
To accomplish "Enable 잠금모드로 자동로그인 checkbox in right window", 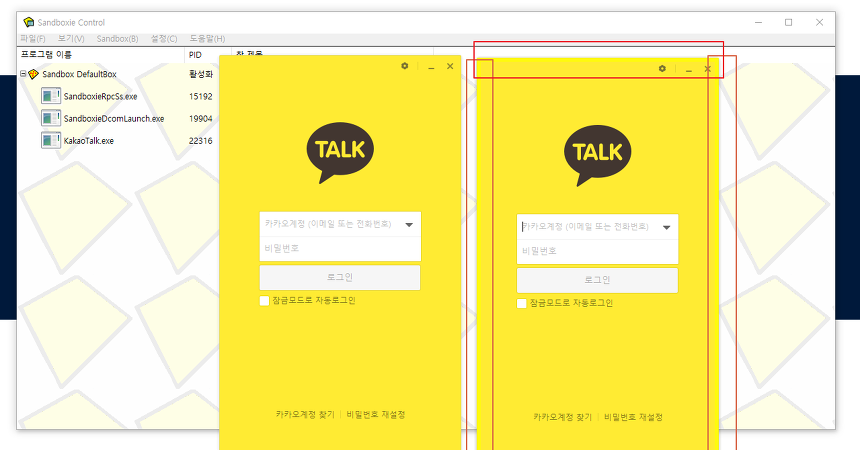I will tap(522, 303).
